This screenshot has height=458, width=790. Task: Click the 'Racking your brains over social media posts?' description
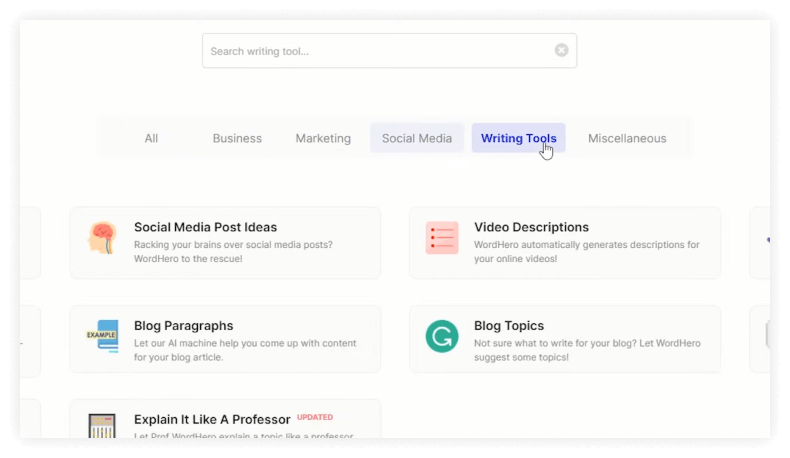coord(233,251)
